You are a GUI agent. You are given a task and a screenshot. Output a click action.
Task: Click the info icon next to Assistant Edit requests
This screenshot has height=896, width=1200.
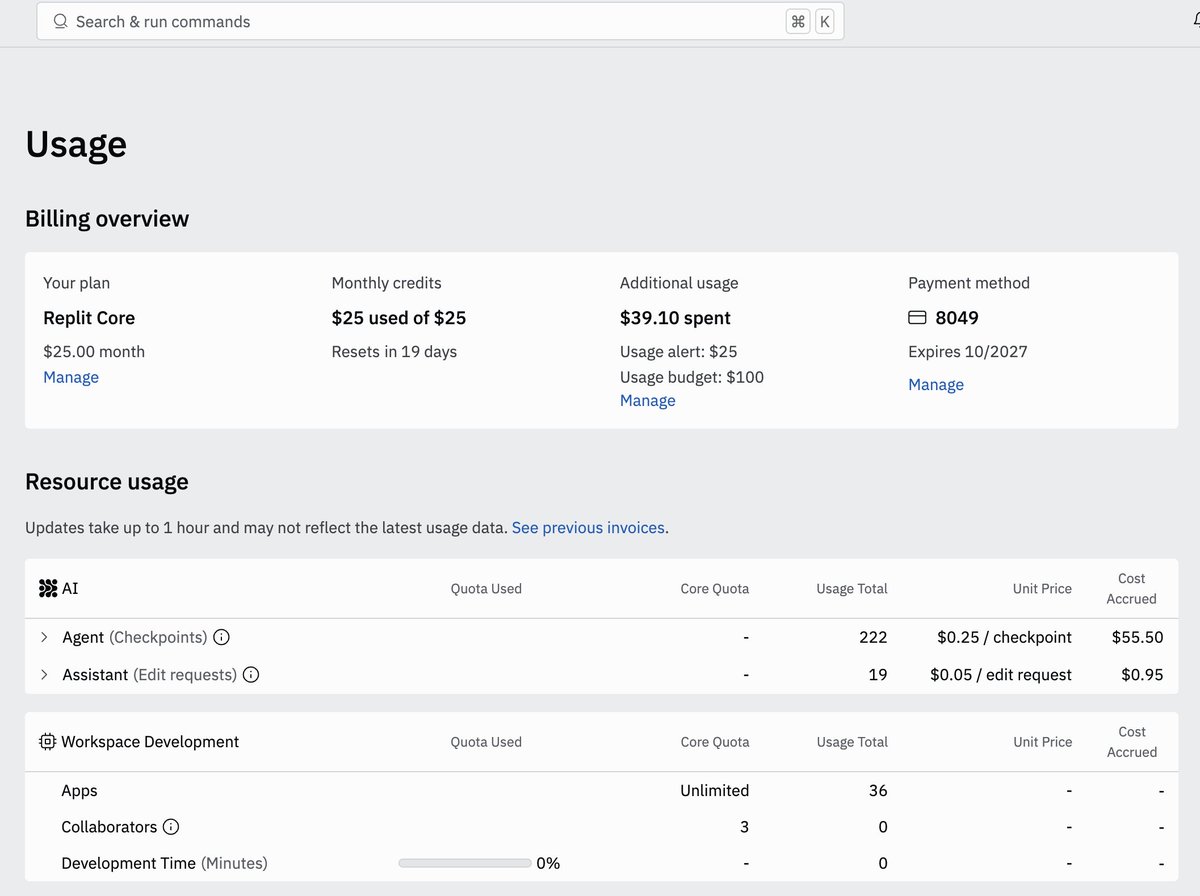click(x=250, y=674)
